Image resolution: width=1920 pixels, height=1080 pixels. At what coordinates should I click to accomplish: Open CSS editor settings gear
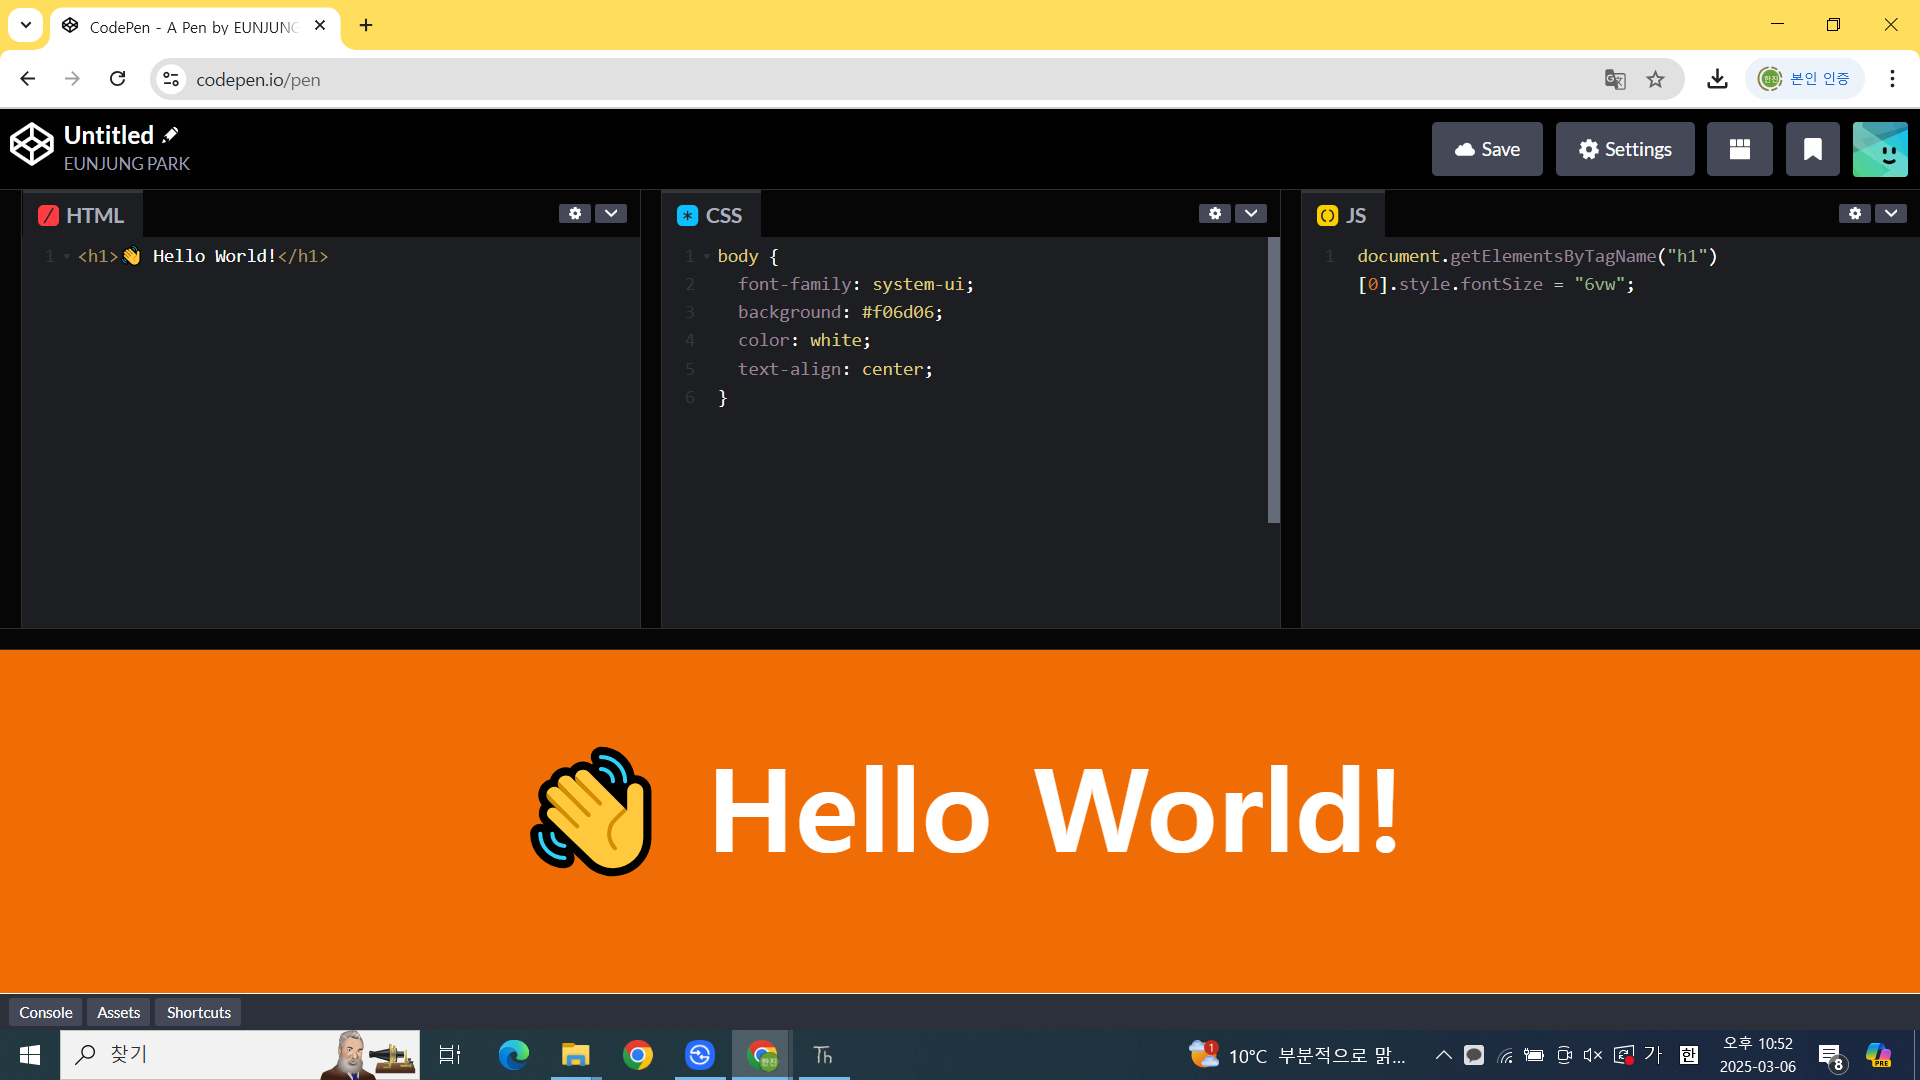[x=1215, y=213]
